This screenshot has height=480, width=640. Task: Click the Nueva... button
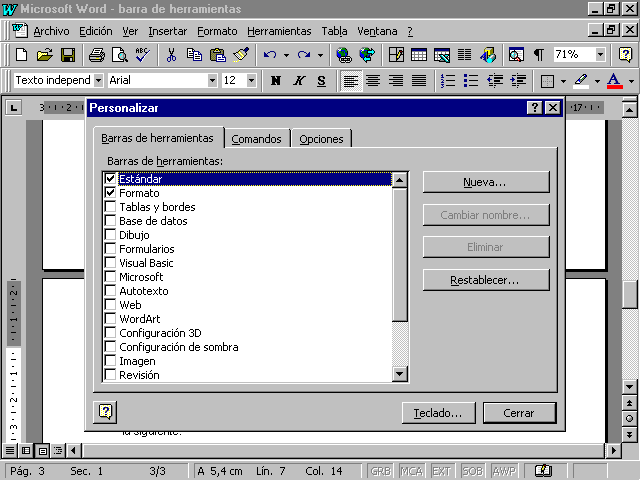pyautogui.click(x=486, y=182)
